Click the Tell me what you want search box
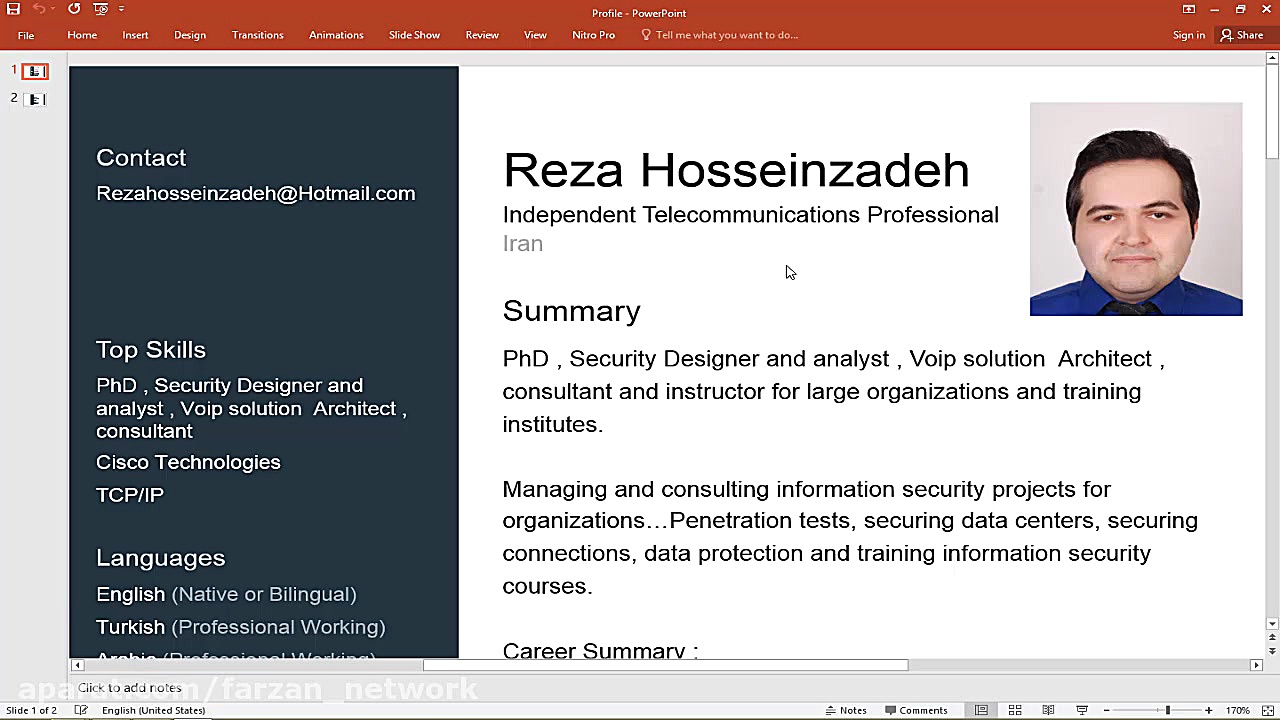 pos(720,35)
